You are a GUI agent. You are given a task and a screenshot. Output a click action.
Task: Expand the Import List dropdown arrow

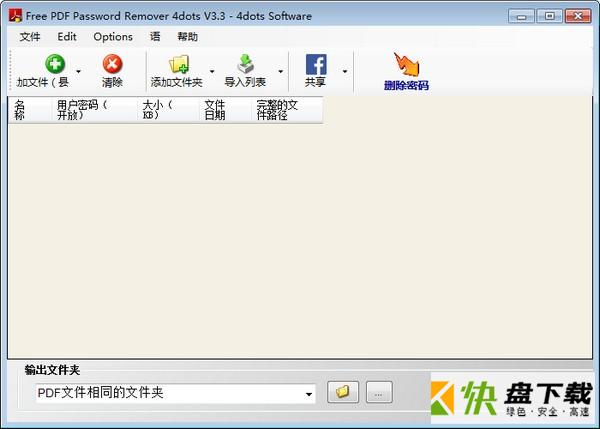coord(280,72)
